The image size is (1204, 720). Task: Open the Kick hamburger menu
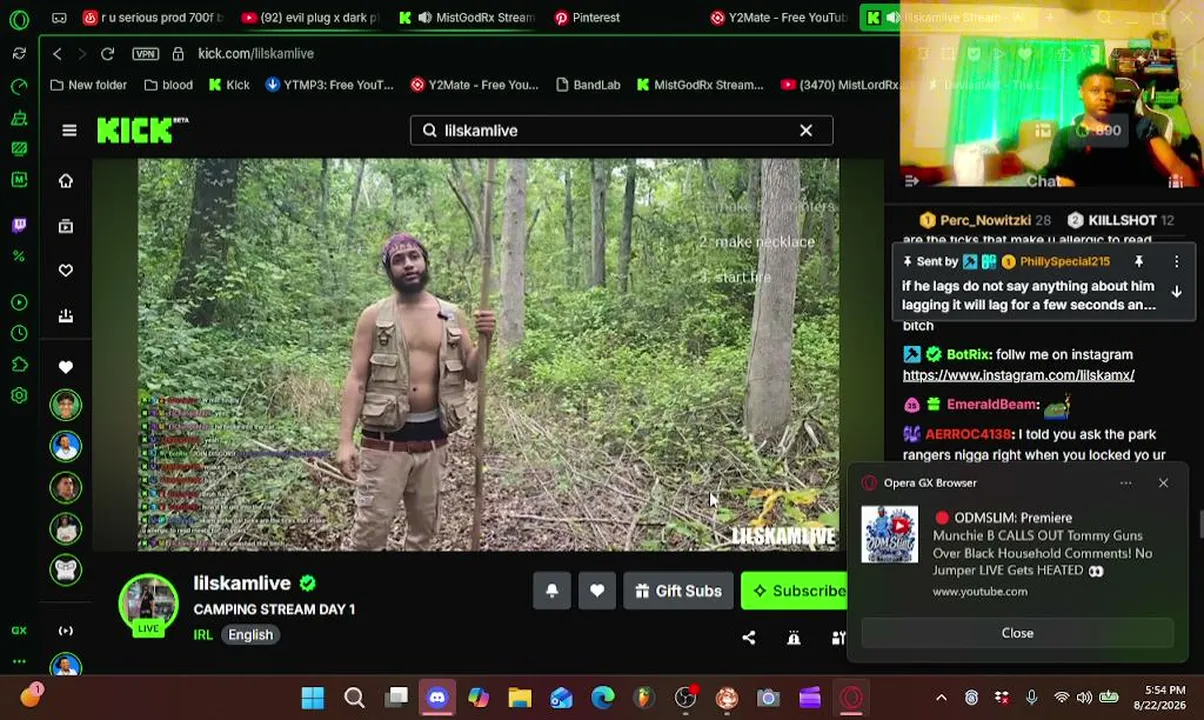click(x=69, y=130)
